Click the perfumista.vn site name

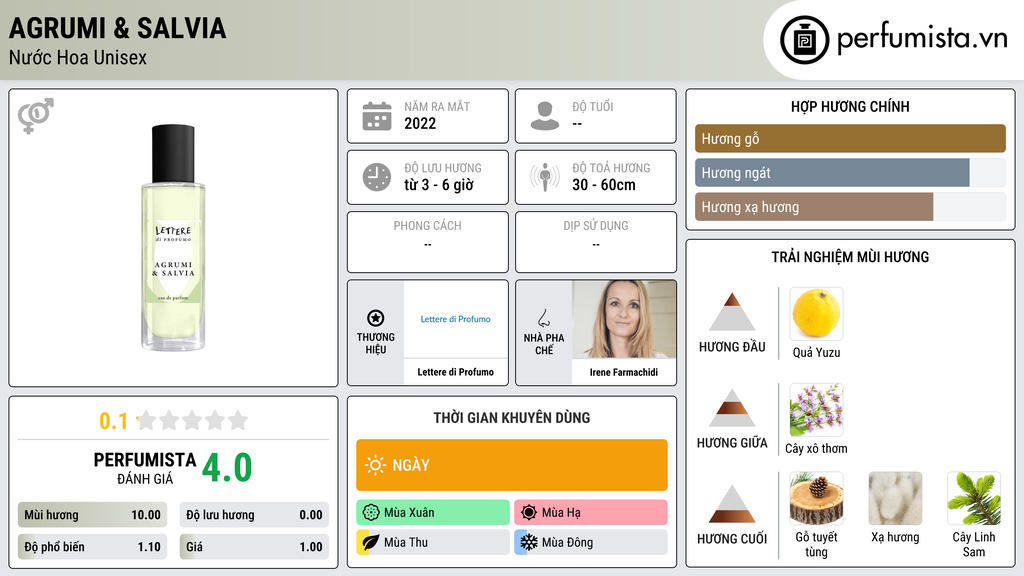[x=922, y=39]
